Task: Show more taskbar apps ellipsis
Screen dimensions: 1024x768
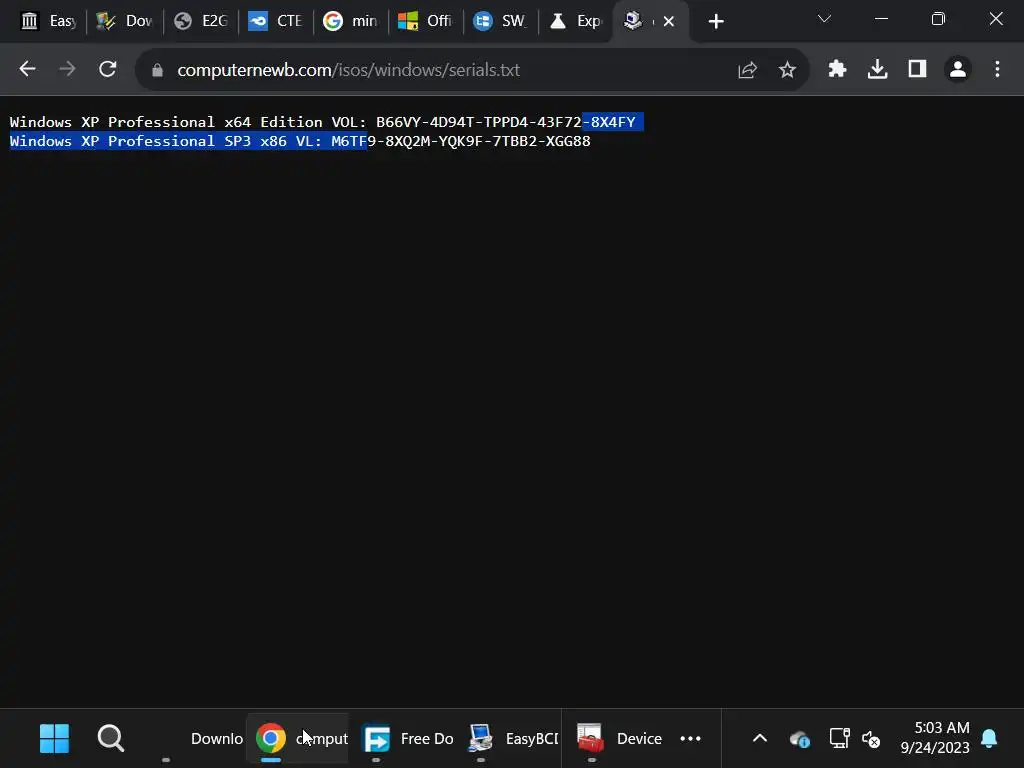Action: [690, 739]
